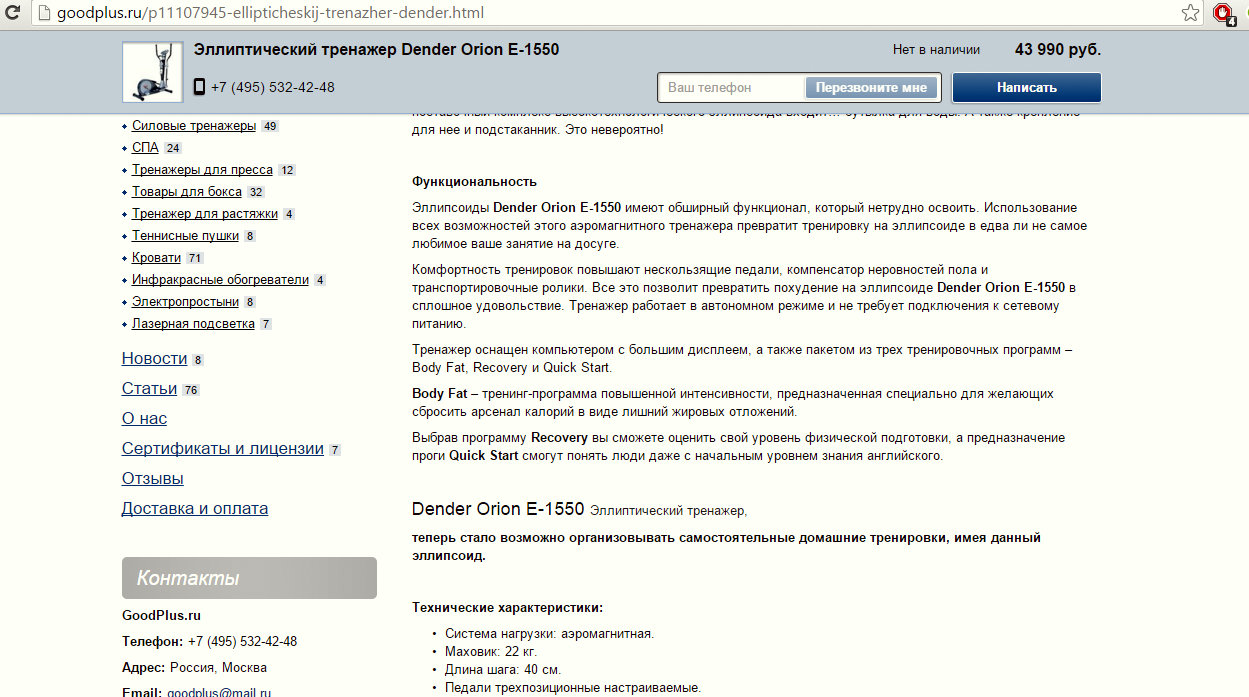Click the bold 'Body Fat' paragraph term
1249x697 pixels.
(x=438, y=394)
